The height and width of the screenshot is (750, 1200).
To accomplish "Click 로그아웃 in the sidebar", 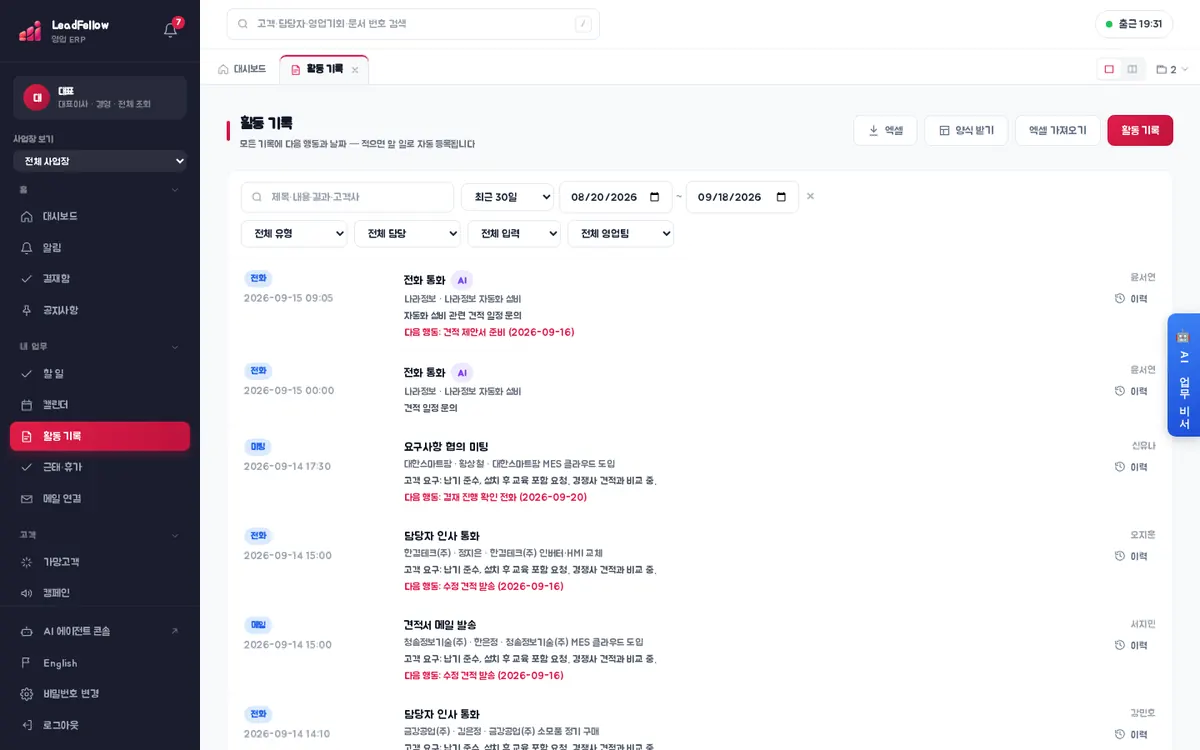I will (x=100, y=725).
